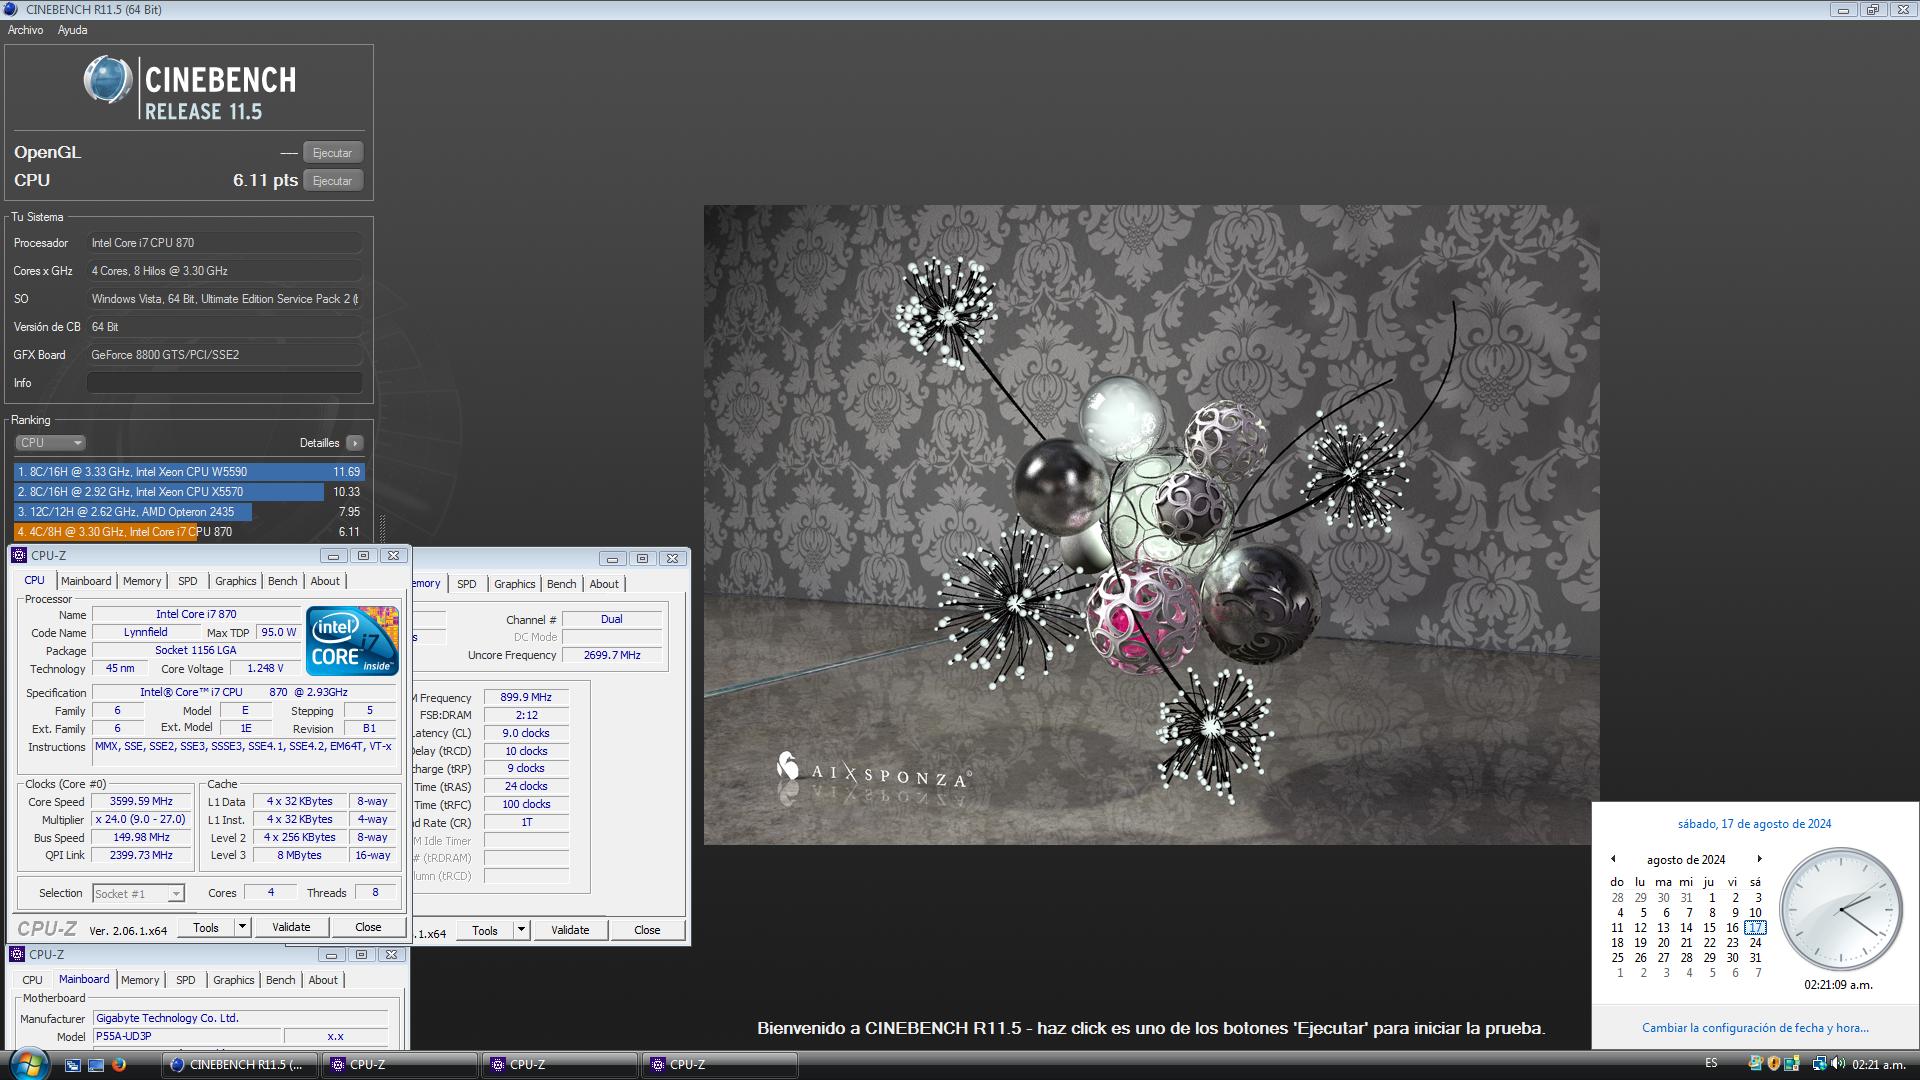Click the analog clock in the date popup

(x=1841, y=909)
